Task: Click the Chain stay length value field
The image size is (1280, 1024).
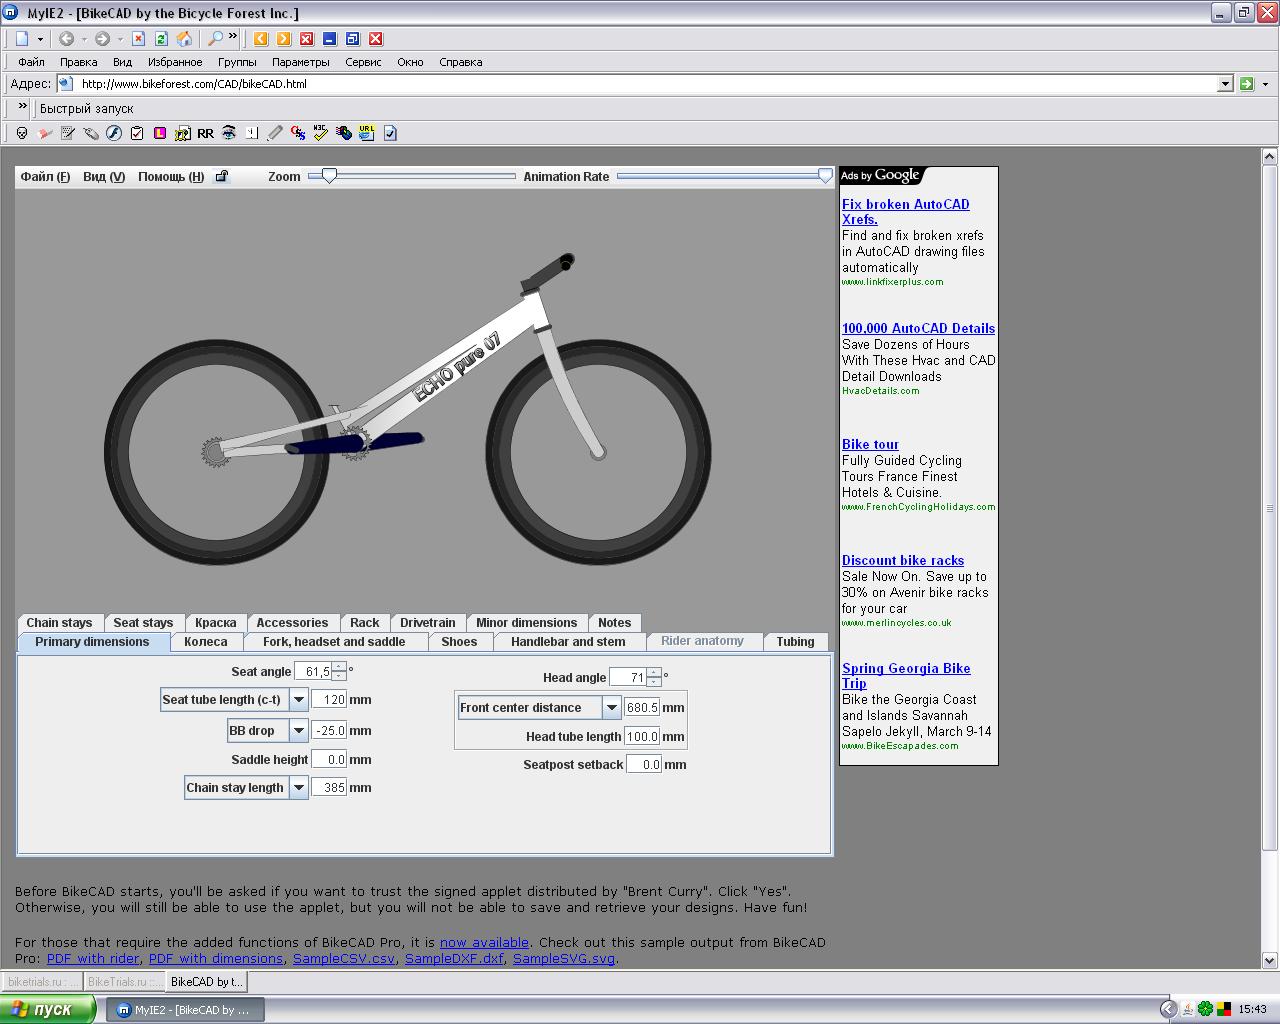Action: tap(329, 788)
